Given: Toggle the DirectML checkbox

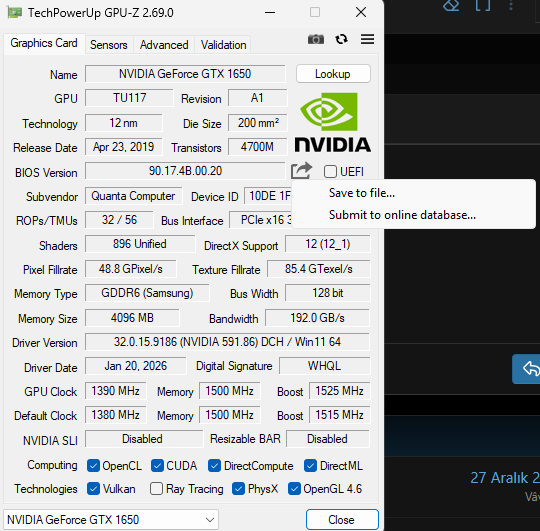Looking at the screenshot, I should pyautogui.click(x=310, y=466).
